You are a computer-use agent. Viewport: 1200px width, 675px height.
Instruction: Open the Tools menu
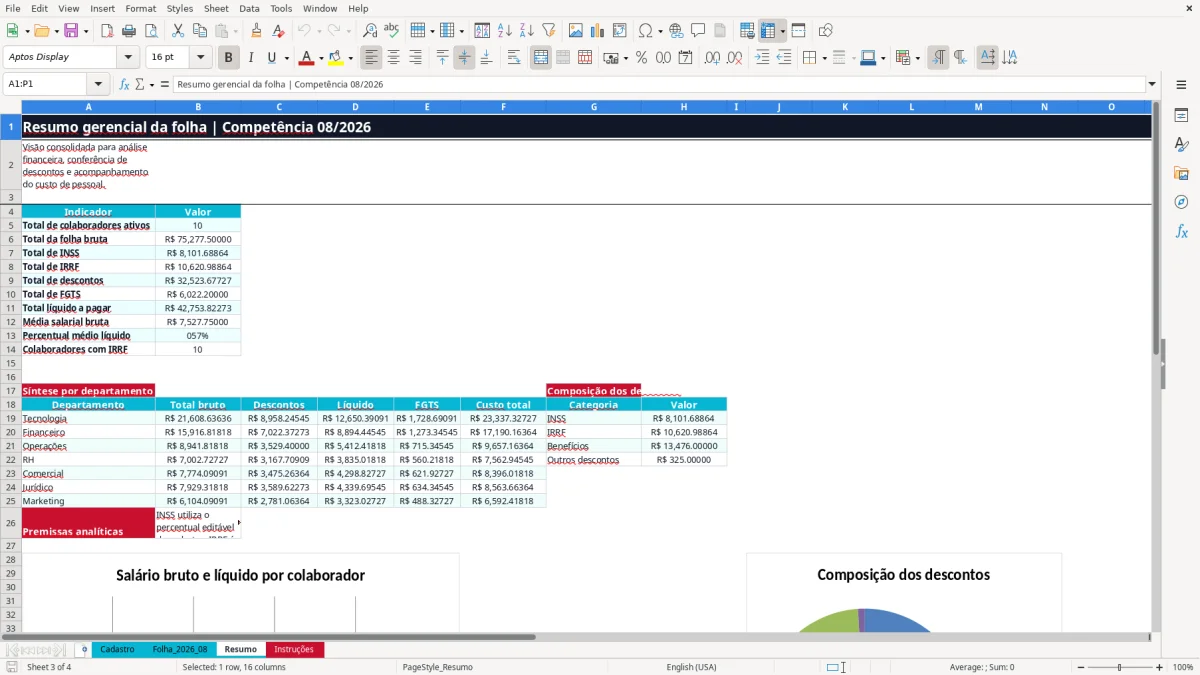(x=281, y=8)
